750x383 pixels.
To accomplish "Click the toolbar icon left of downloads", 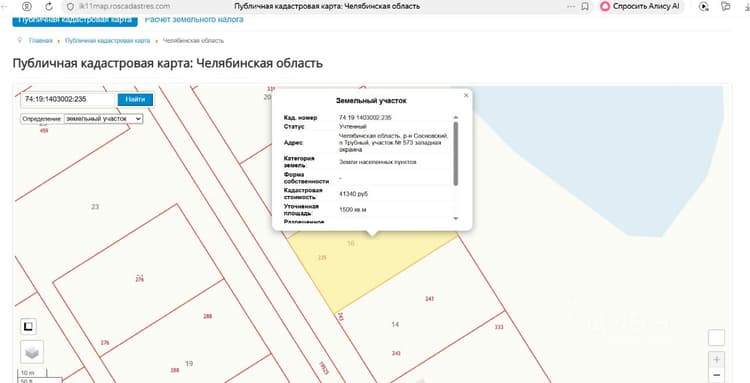I will [x=726, y=6].
